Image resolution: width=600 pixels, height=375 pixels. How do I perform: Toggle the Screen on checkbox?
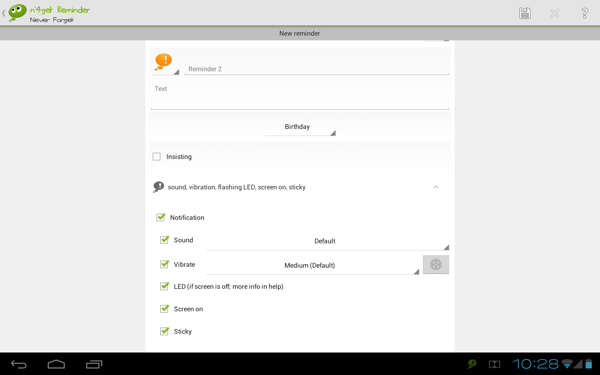click(x=164, y=309)
